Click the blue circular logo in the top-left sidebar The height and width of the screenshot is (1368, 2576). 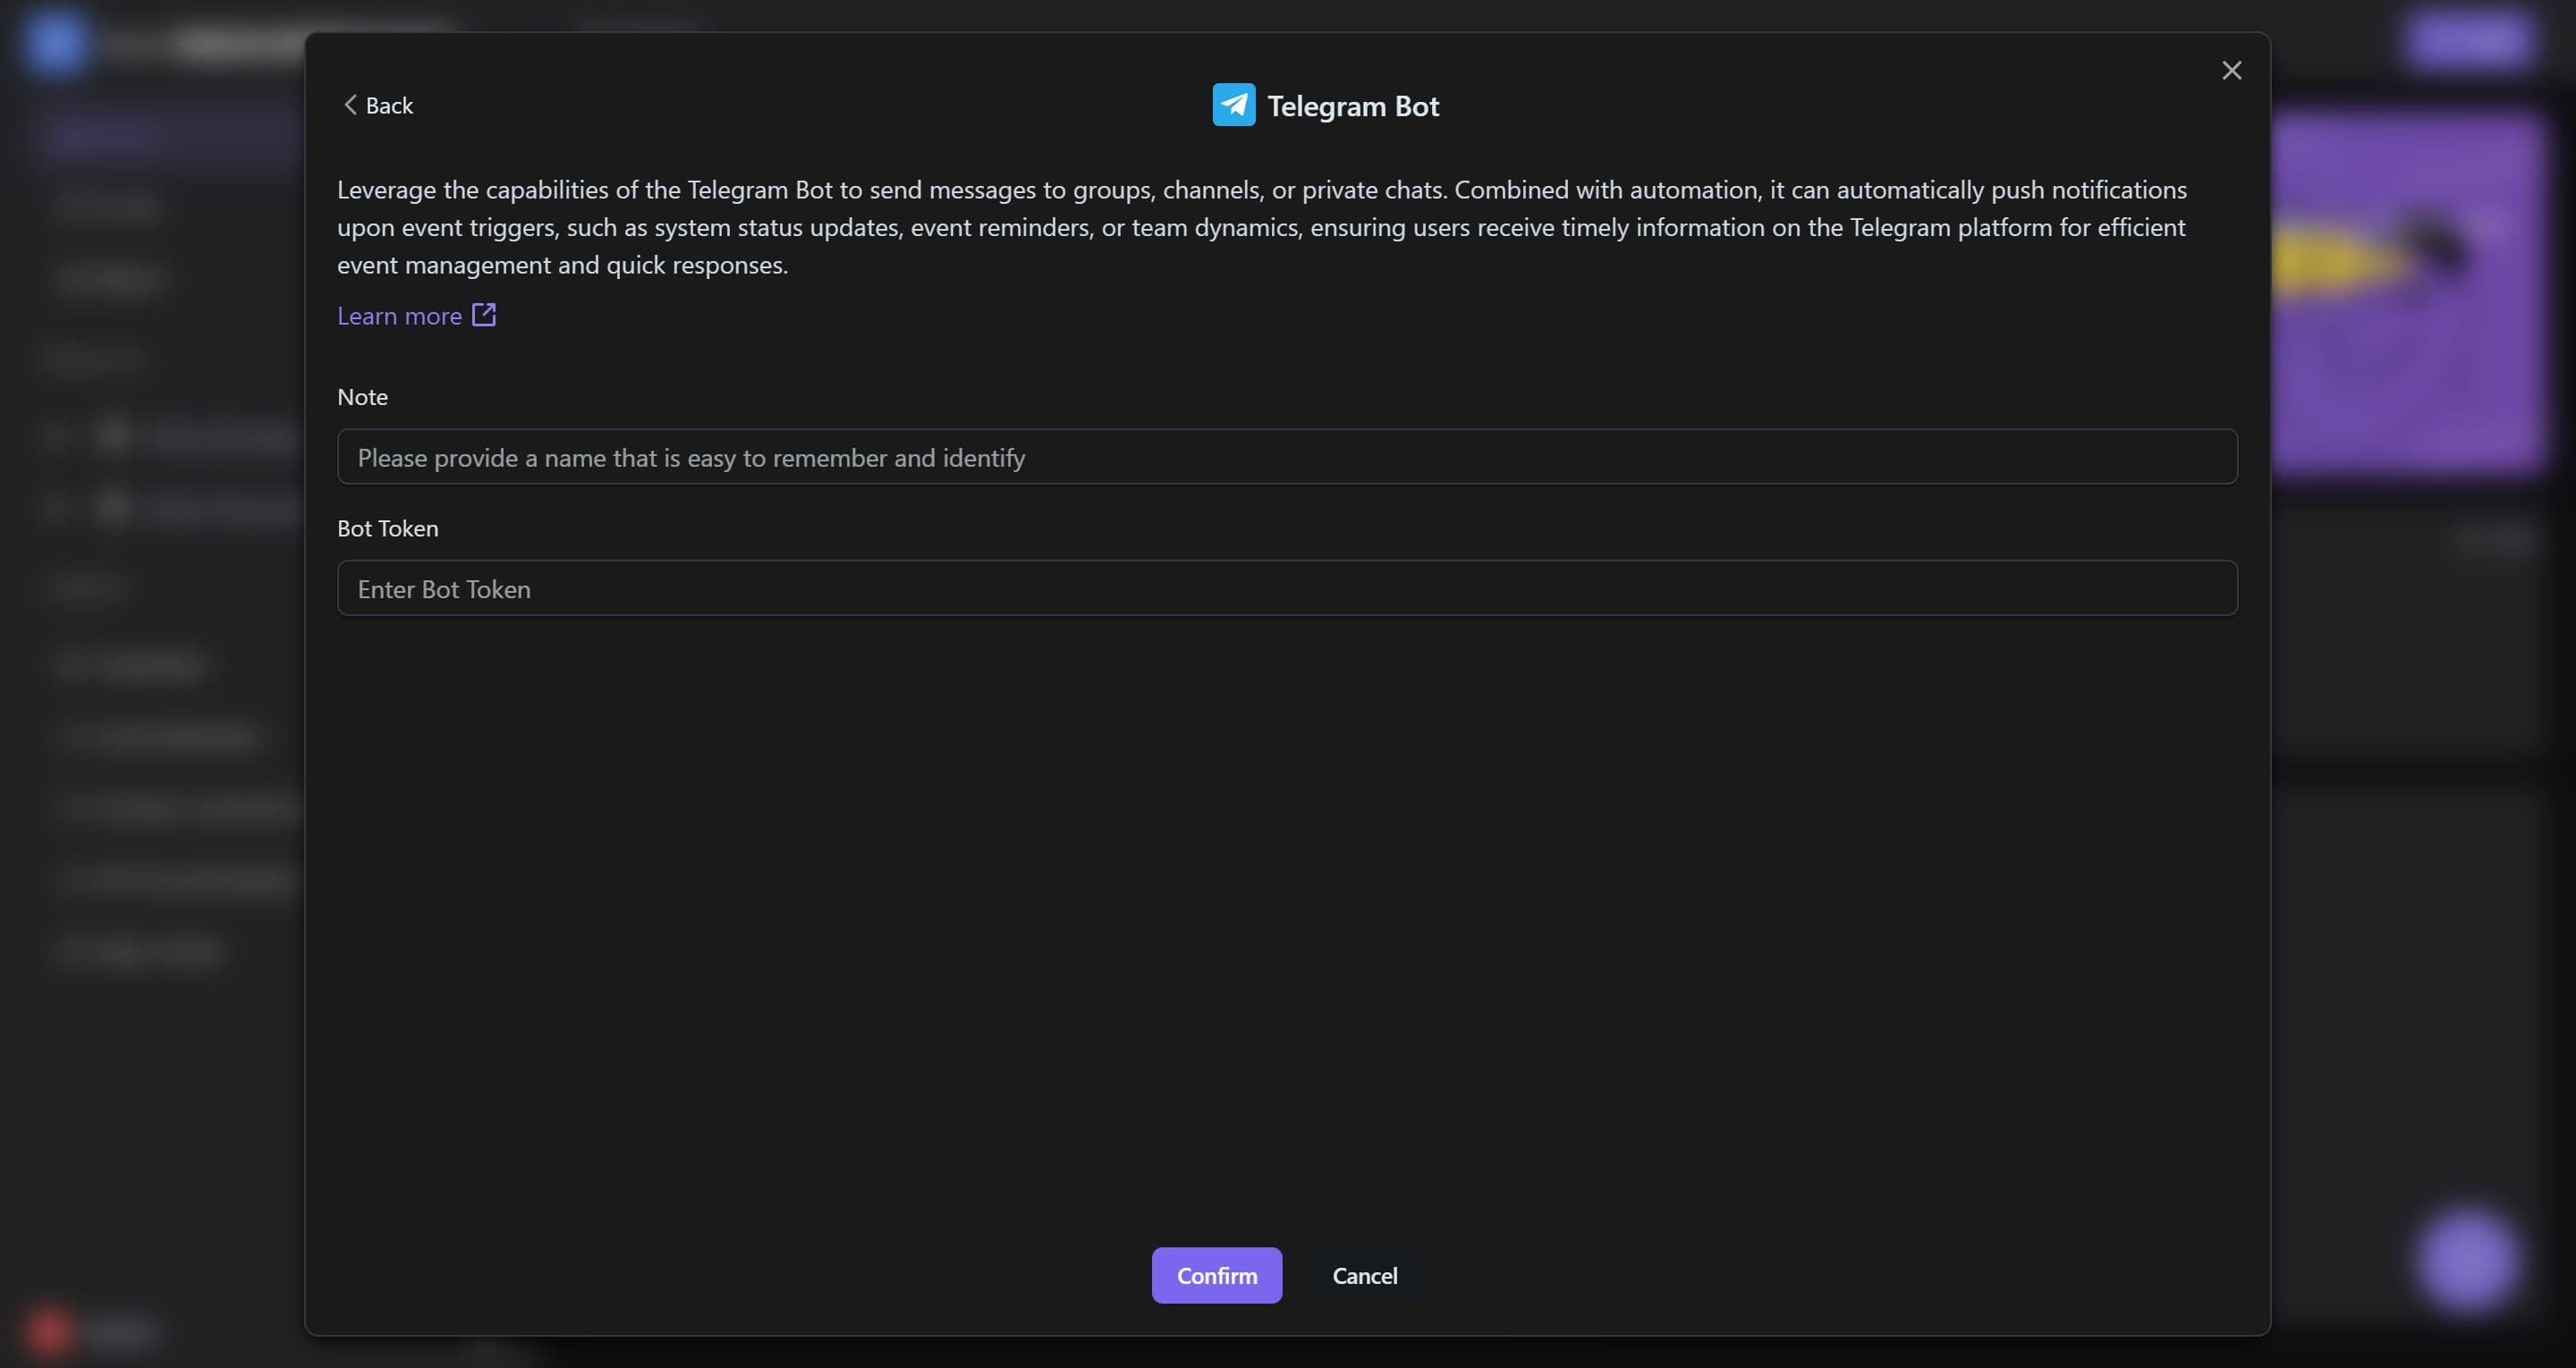pos(55,42)
